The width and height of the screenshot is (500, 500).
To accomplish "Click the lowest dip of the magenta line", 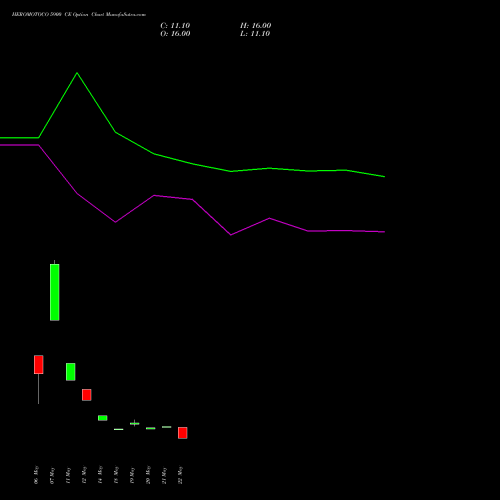I will [x=231, y=235].
